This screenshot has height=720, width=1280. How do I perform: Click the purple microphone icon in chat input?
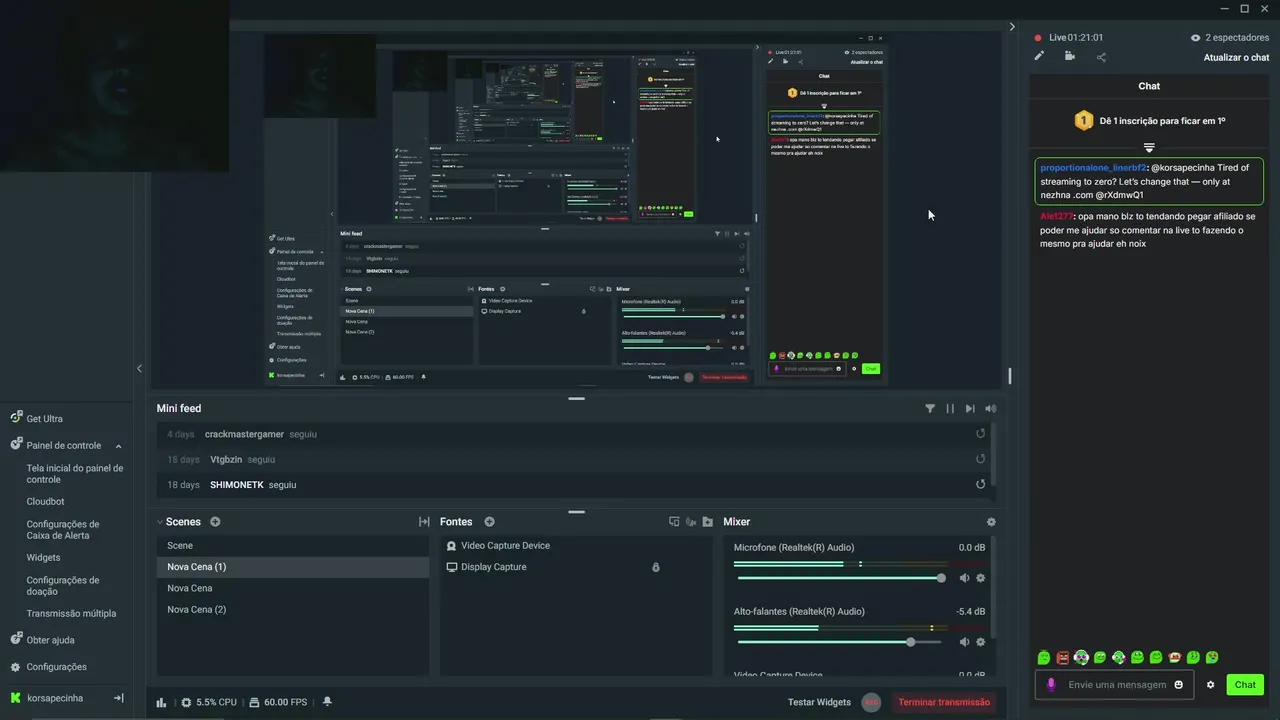[x=1051, y=685]
